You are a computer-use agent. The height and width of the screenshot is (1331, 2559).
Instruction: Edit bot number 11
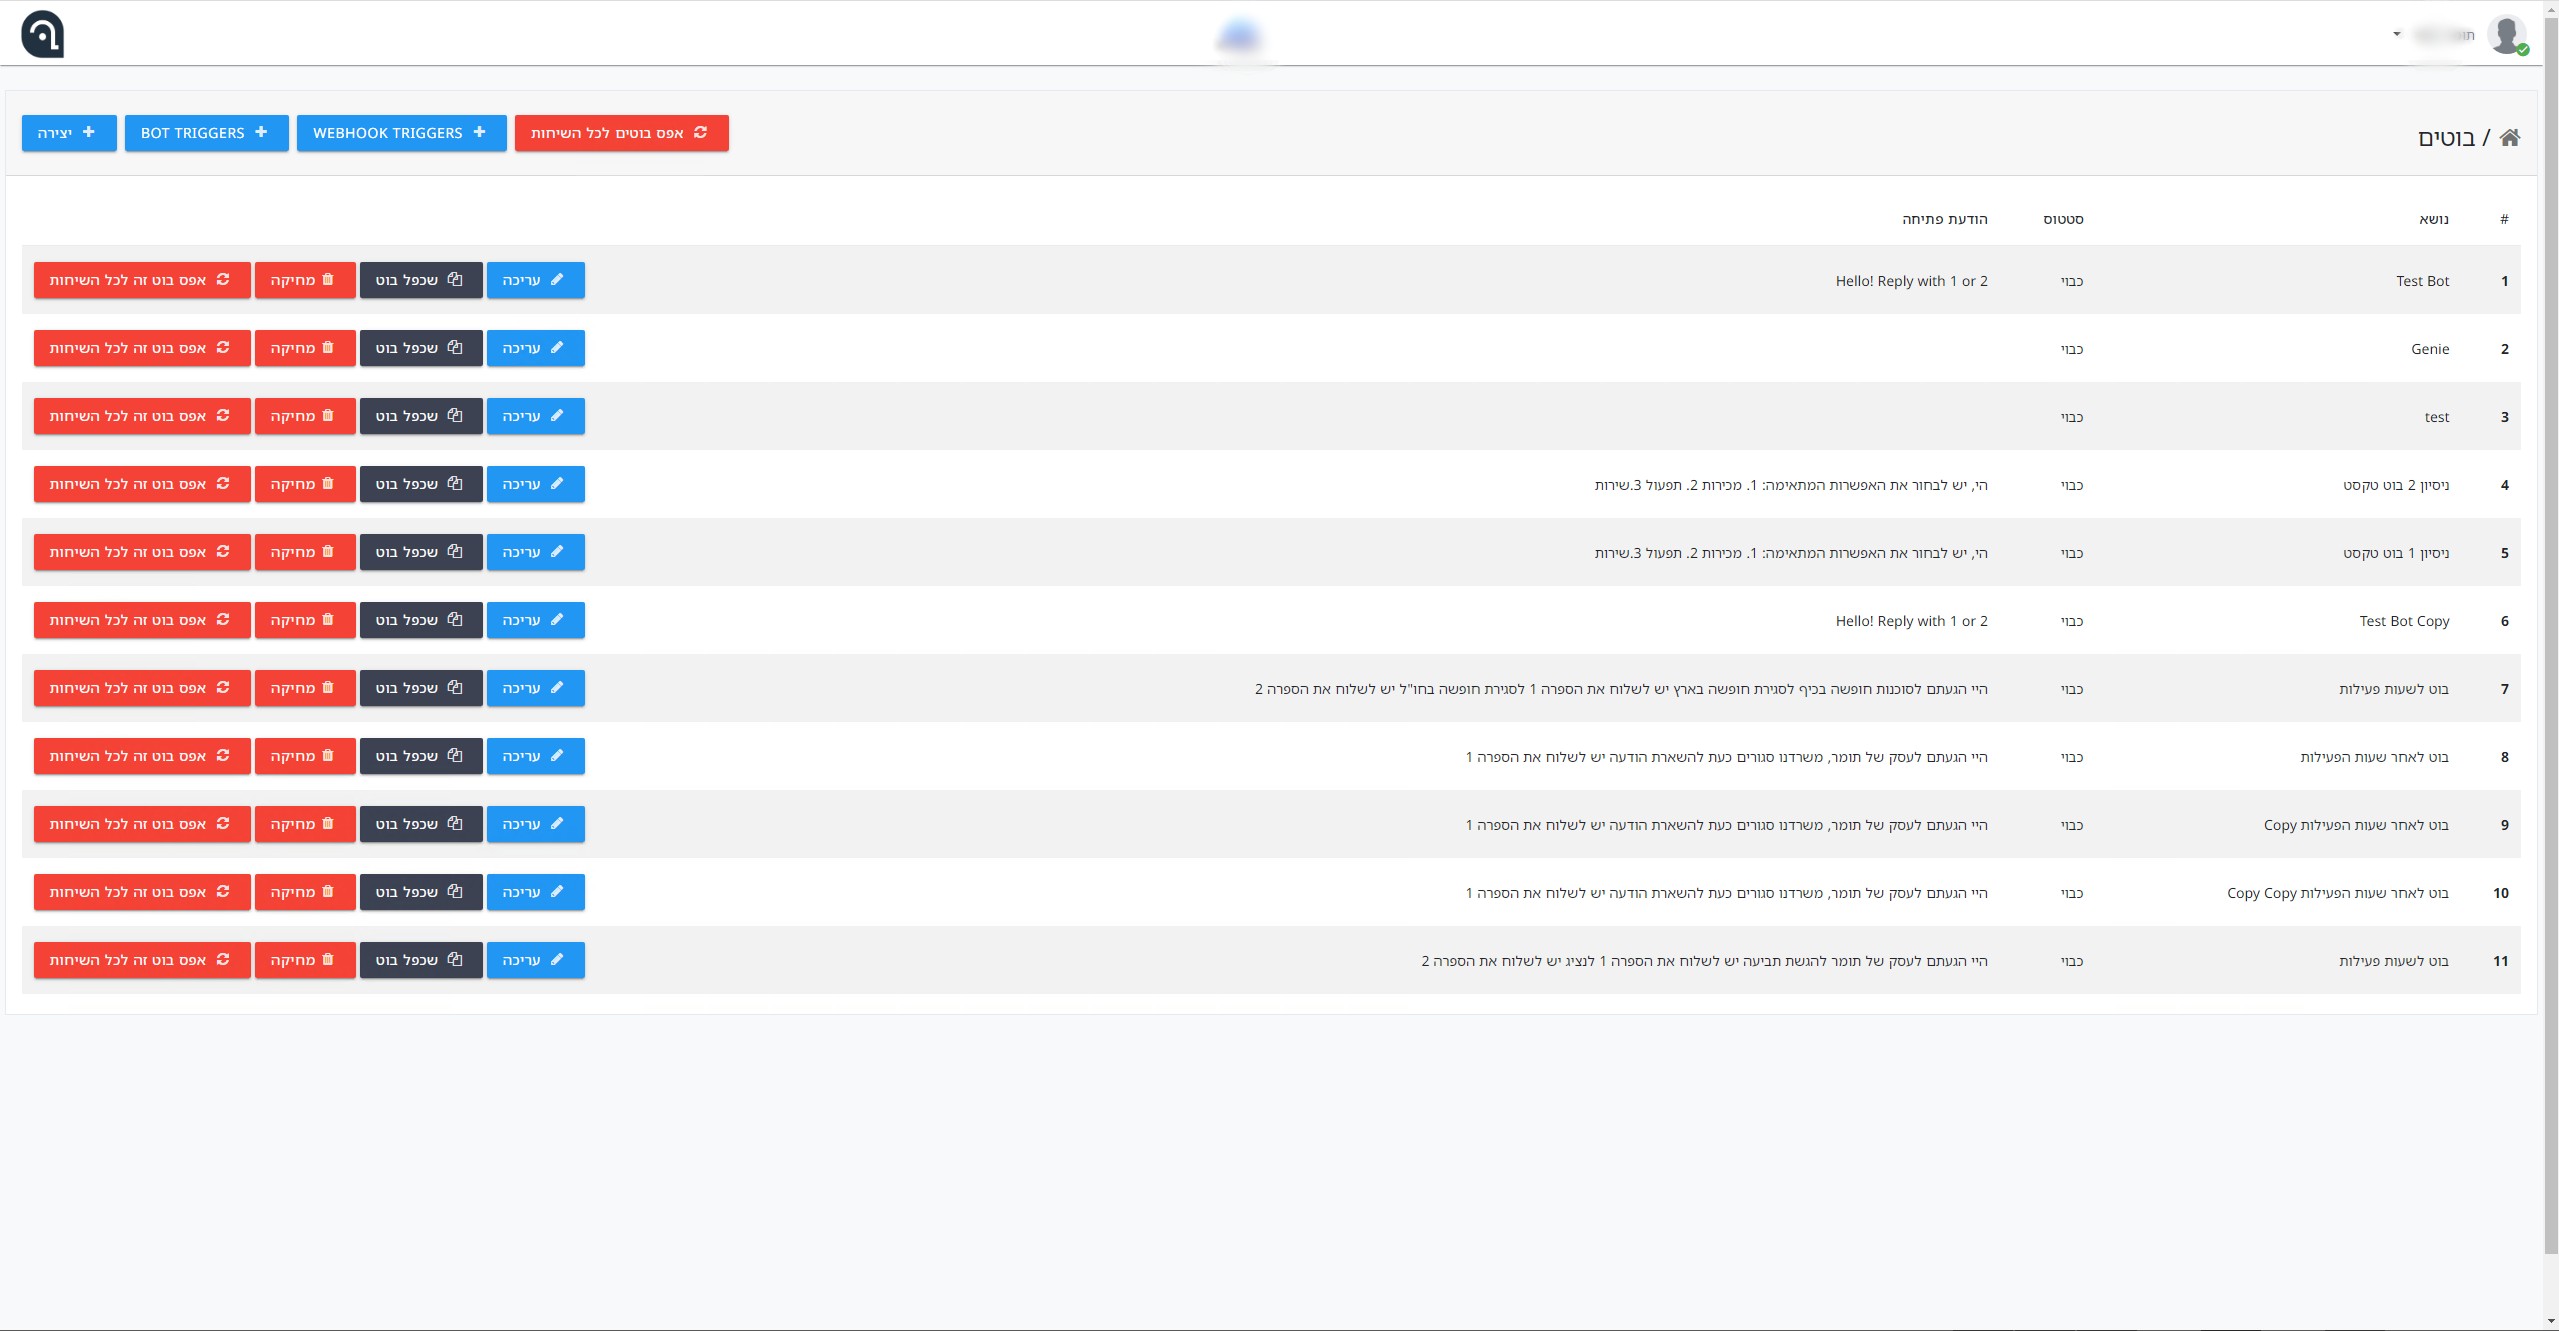coord(535,961)
